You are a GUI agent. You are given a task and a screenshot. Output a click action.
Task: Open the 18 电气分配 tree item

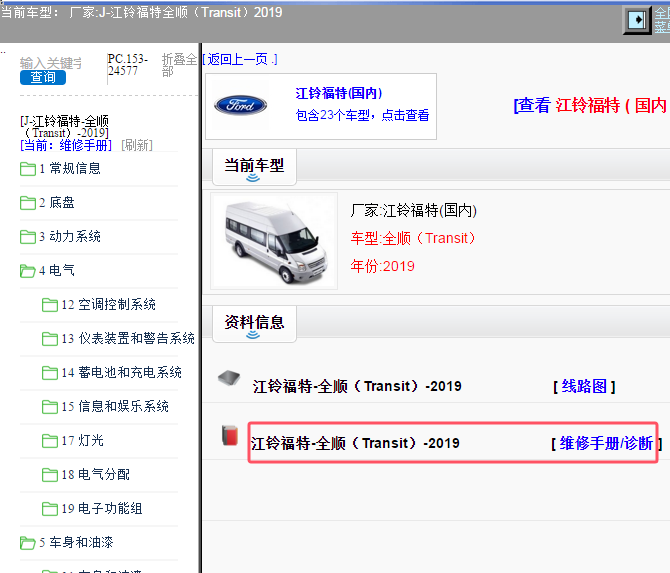96,474
